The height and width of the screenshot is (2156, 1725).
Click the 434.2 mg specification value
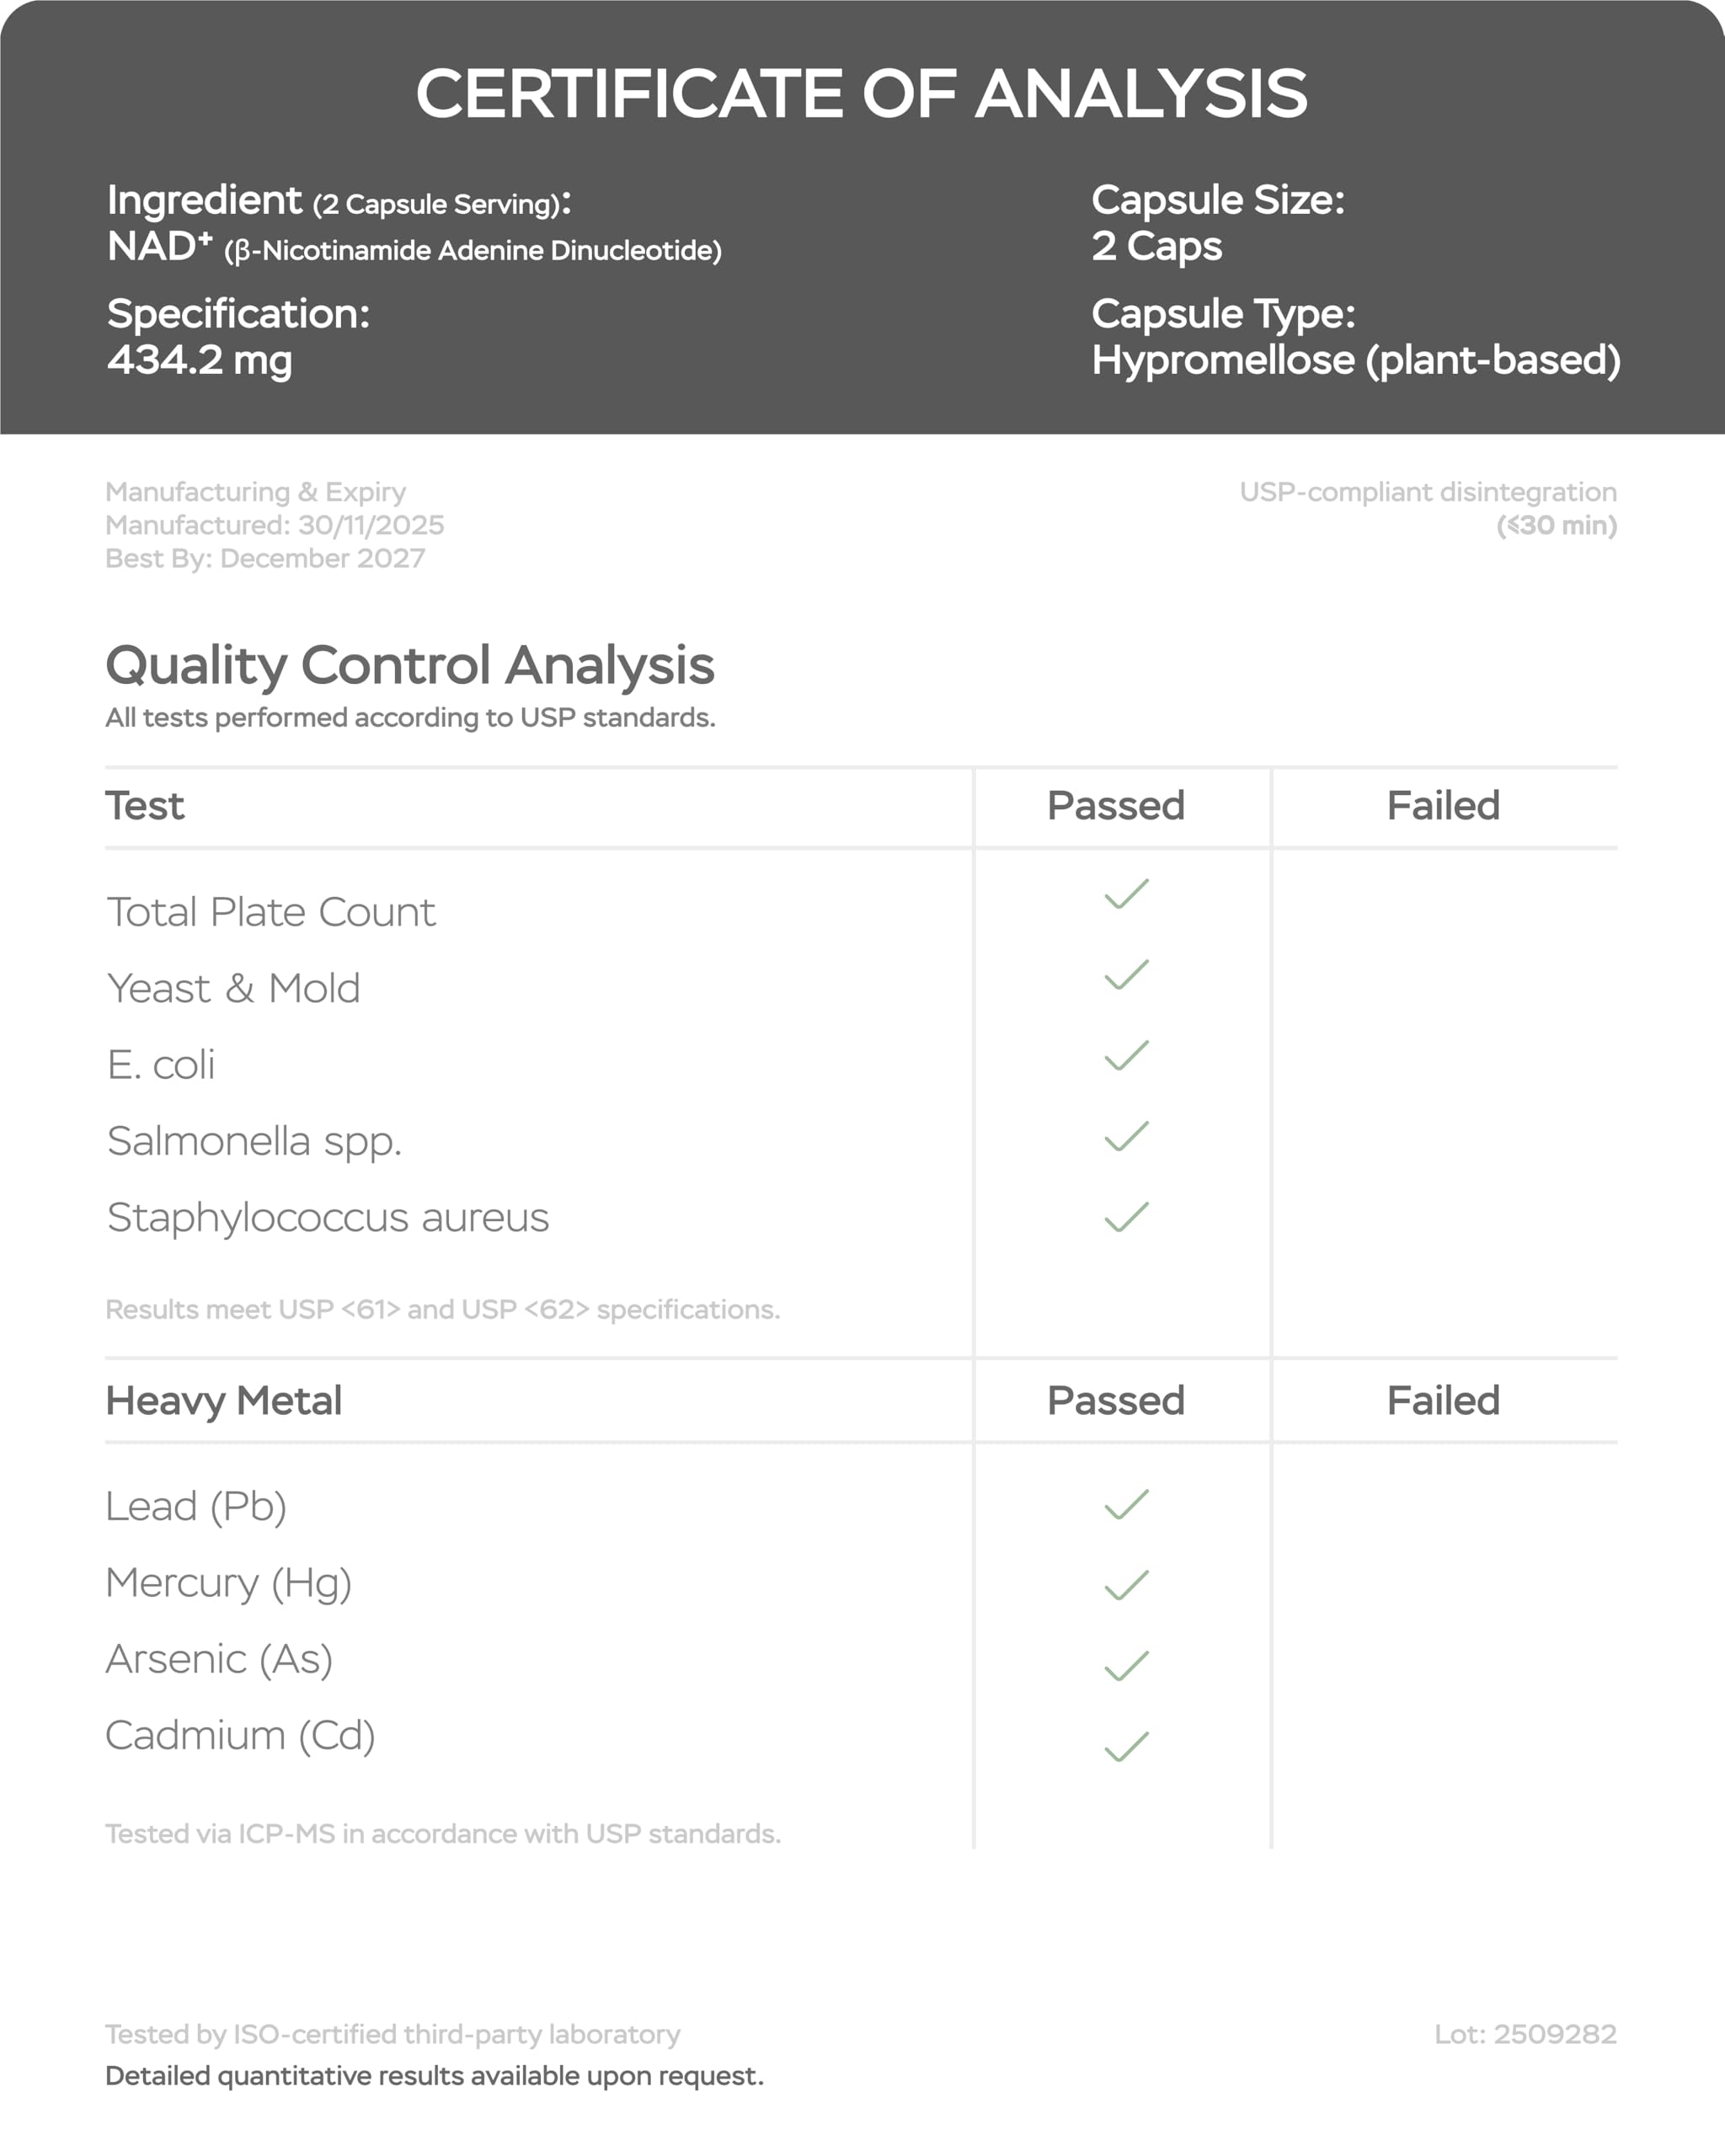(x=200, y=361)
